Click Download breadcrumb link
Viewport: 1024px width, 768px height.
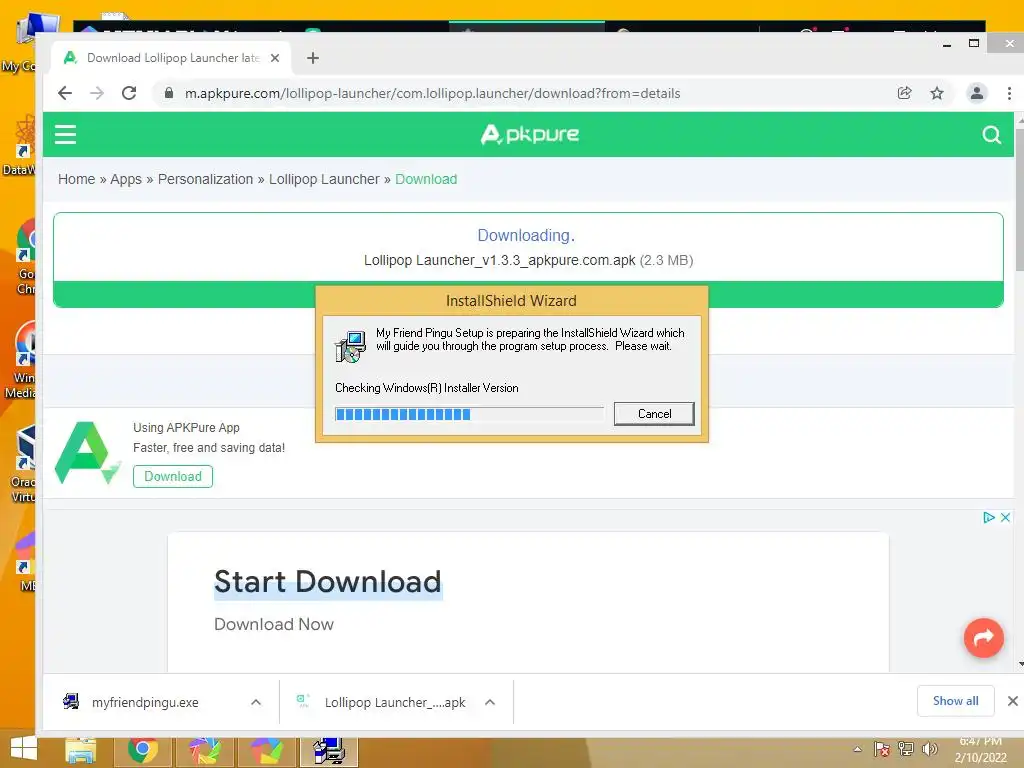pos(426,179)
